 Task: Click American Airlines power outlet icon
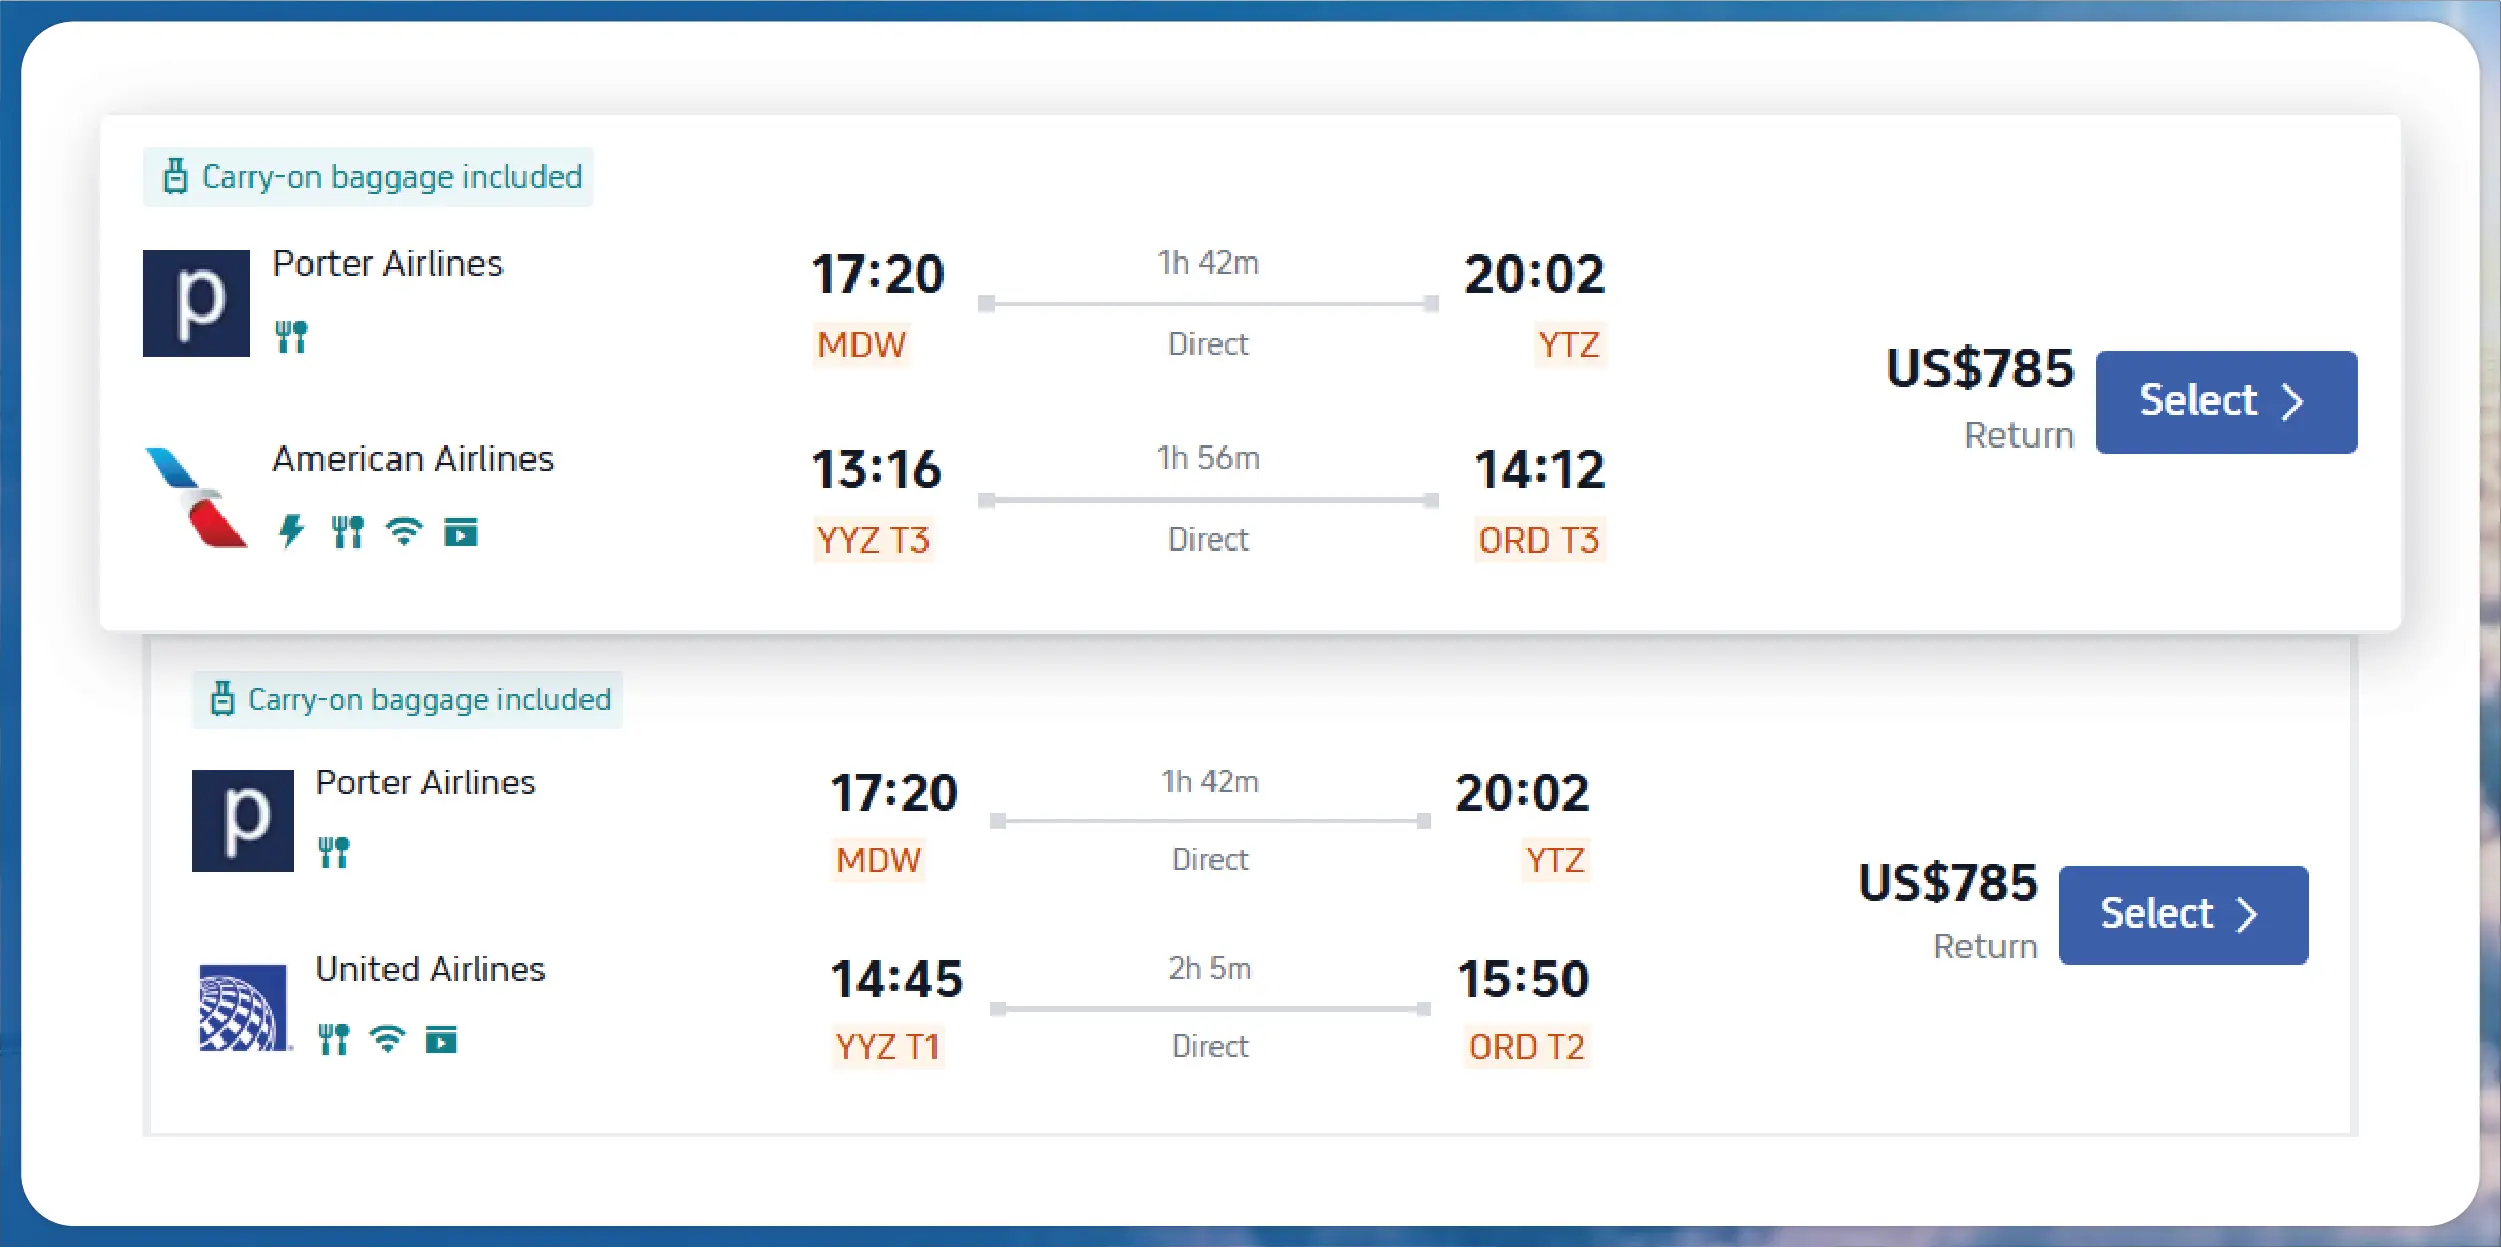pyautogui.click(x=291, y=531)
